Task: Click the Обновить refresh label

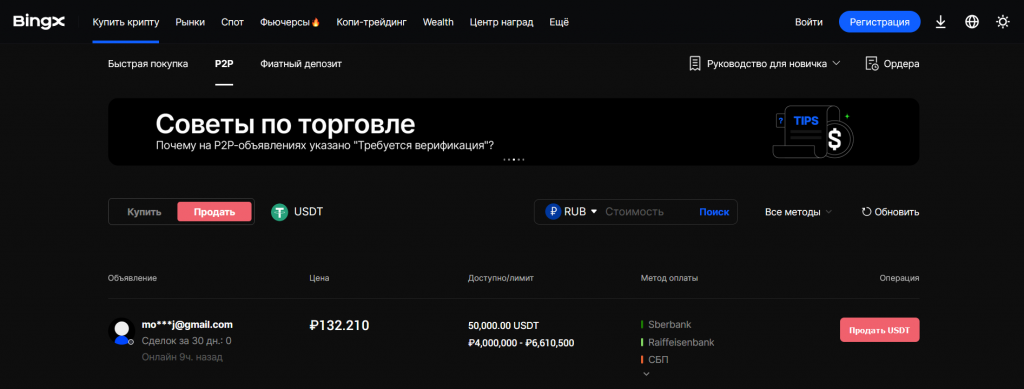Action: click(897, 211)
